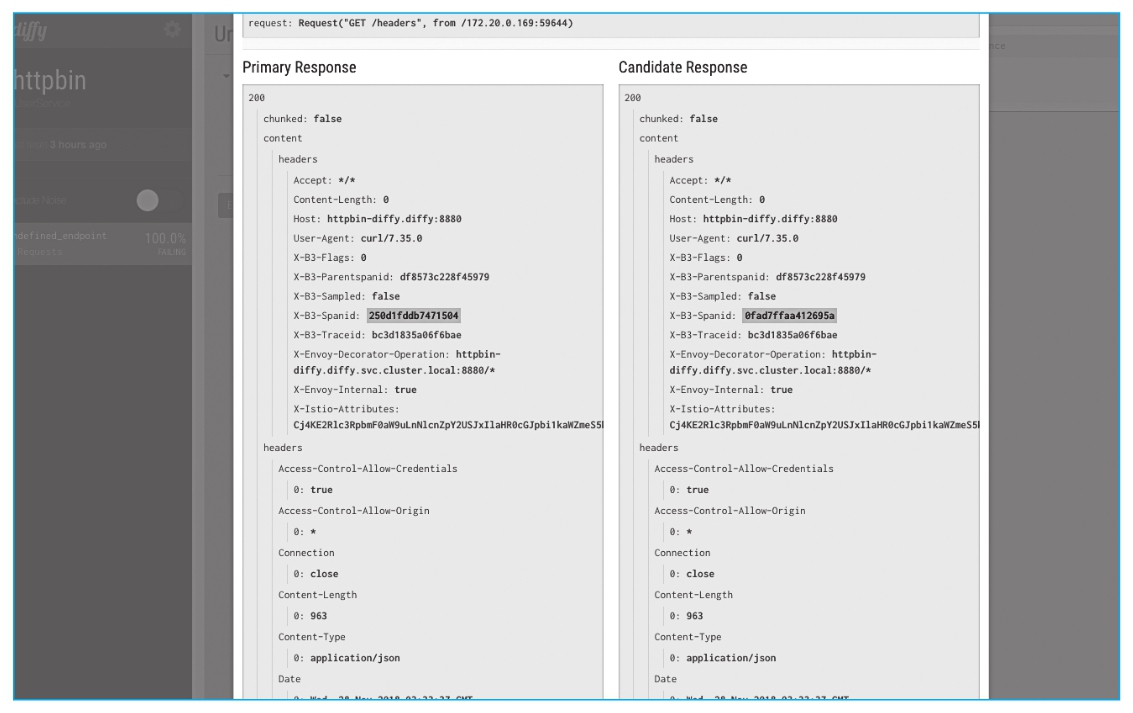Screen dimensions: 1133x713
Task: Select highlighted Candidate span ID 0fad7ffaa412695a
Action: click(789, 315)
